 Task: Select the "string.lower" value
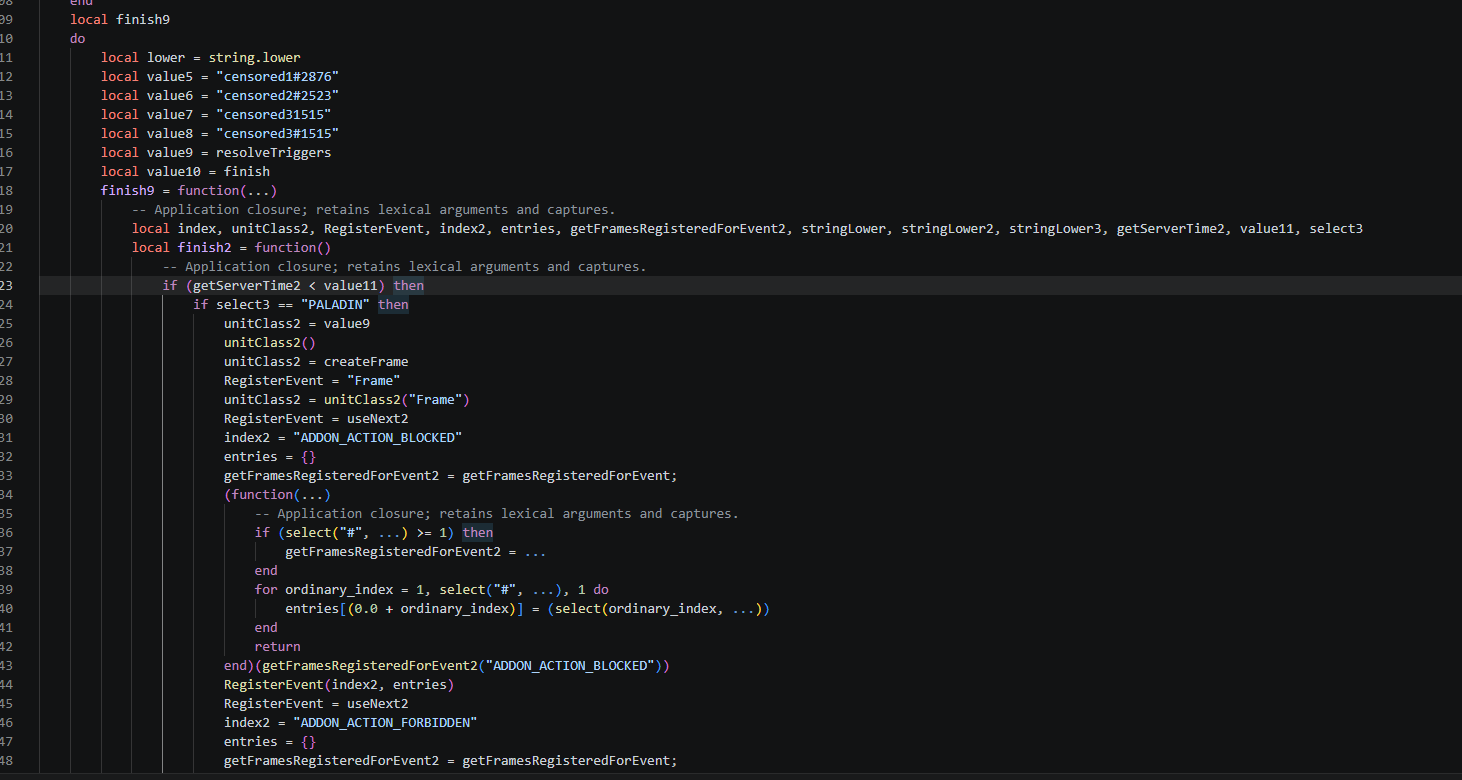click(x=254, y=57)
